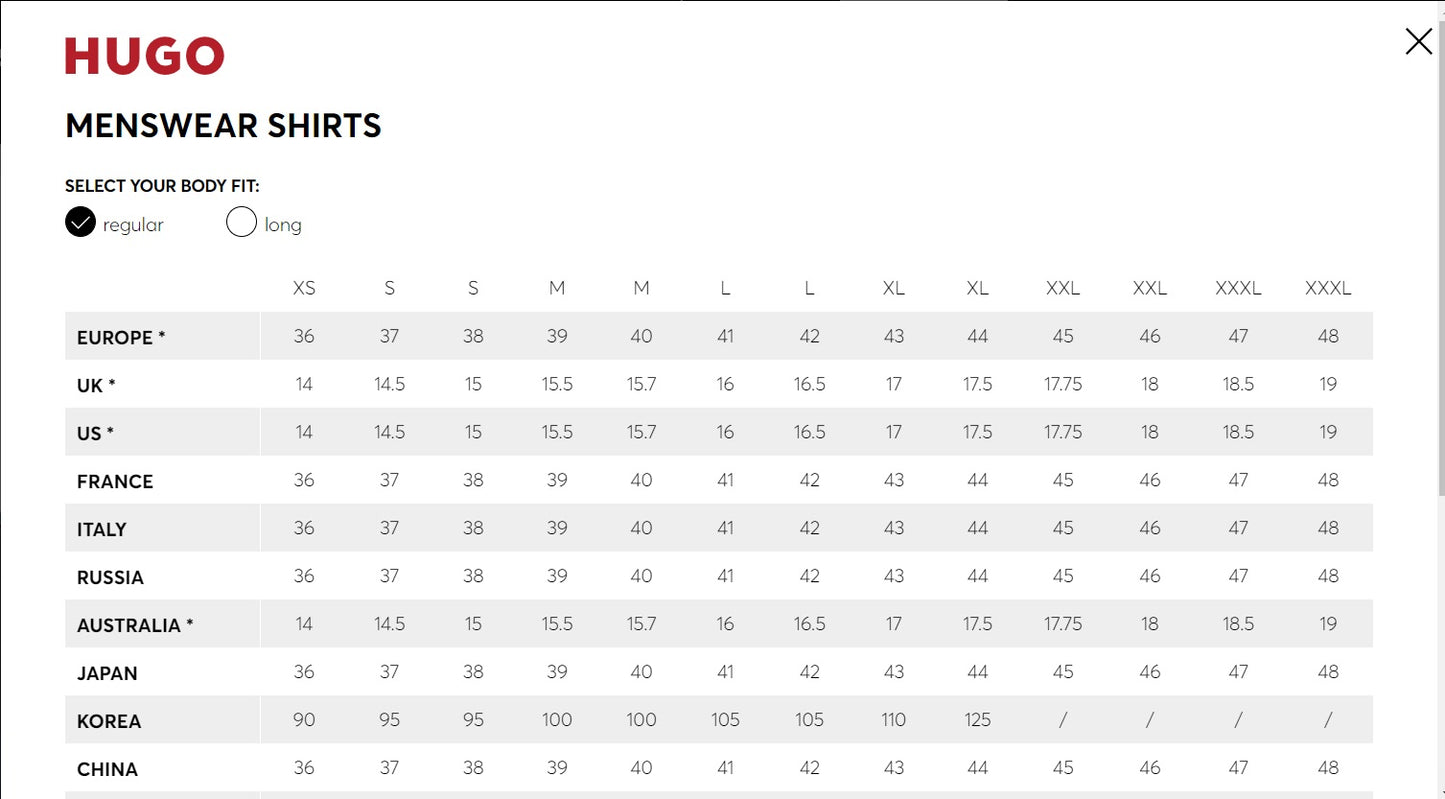Click Korea size 125 cell
The height and width of the screenshot is (799, 1445).
point(978,720)
